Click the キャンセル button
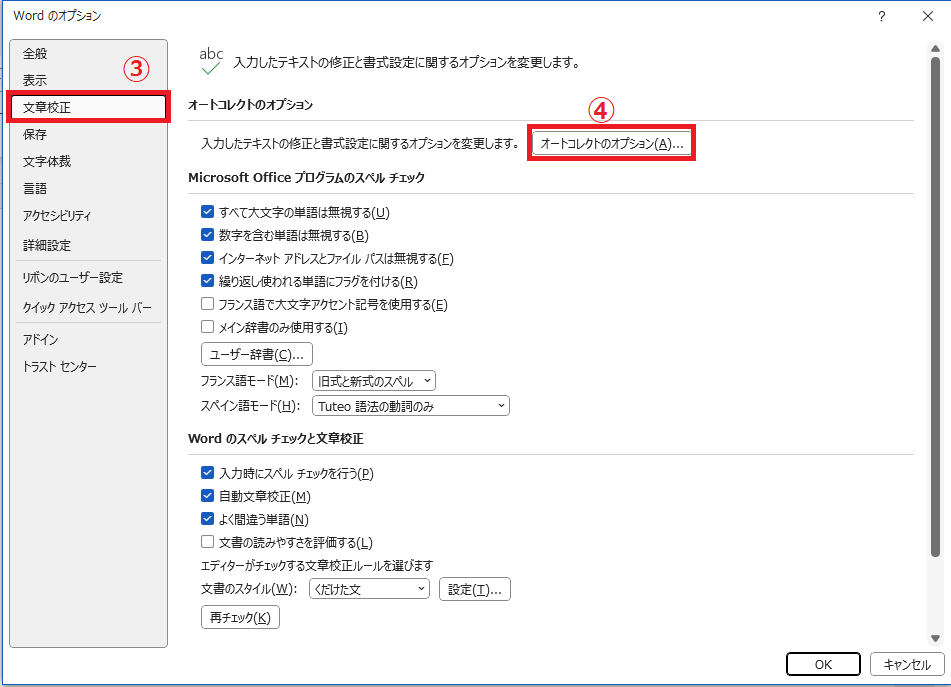This screenshot has height=687, width=951. click(907, 664)
